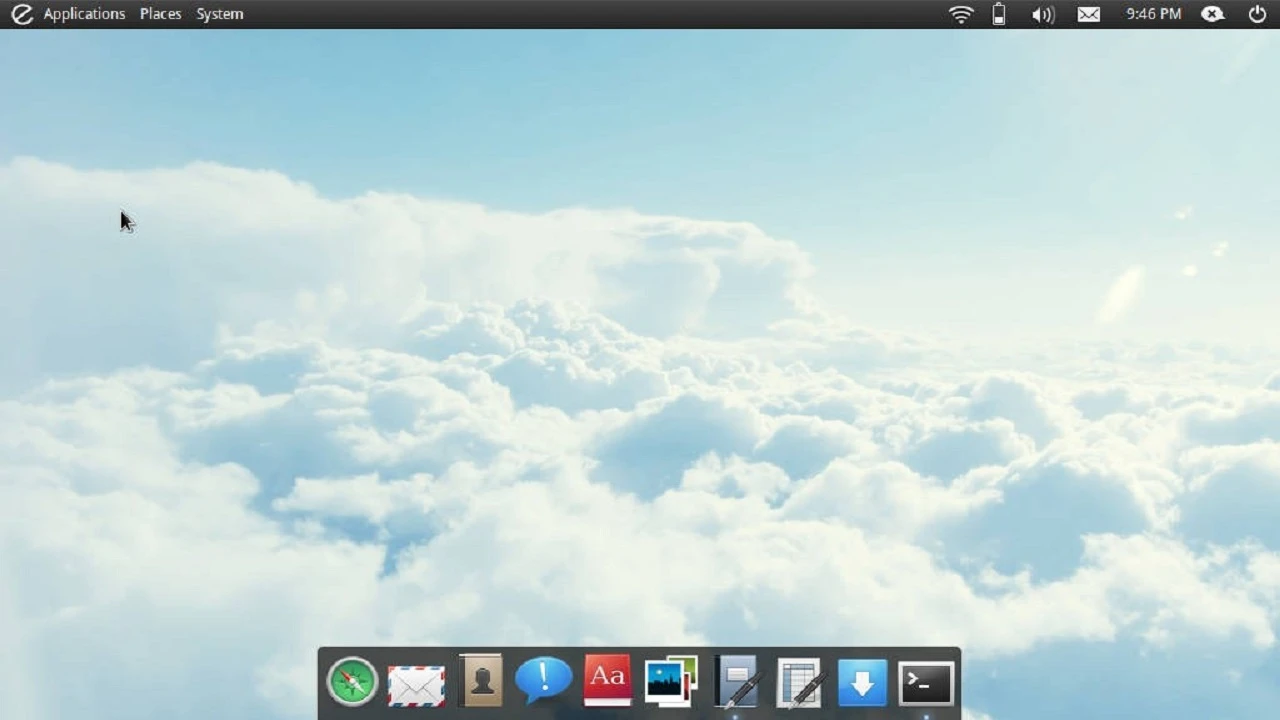Open the power session menu button
The height and width of the screenshot is (720, 1280).
1257,14
